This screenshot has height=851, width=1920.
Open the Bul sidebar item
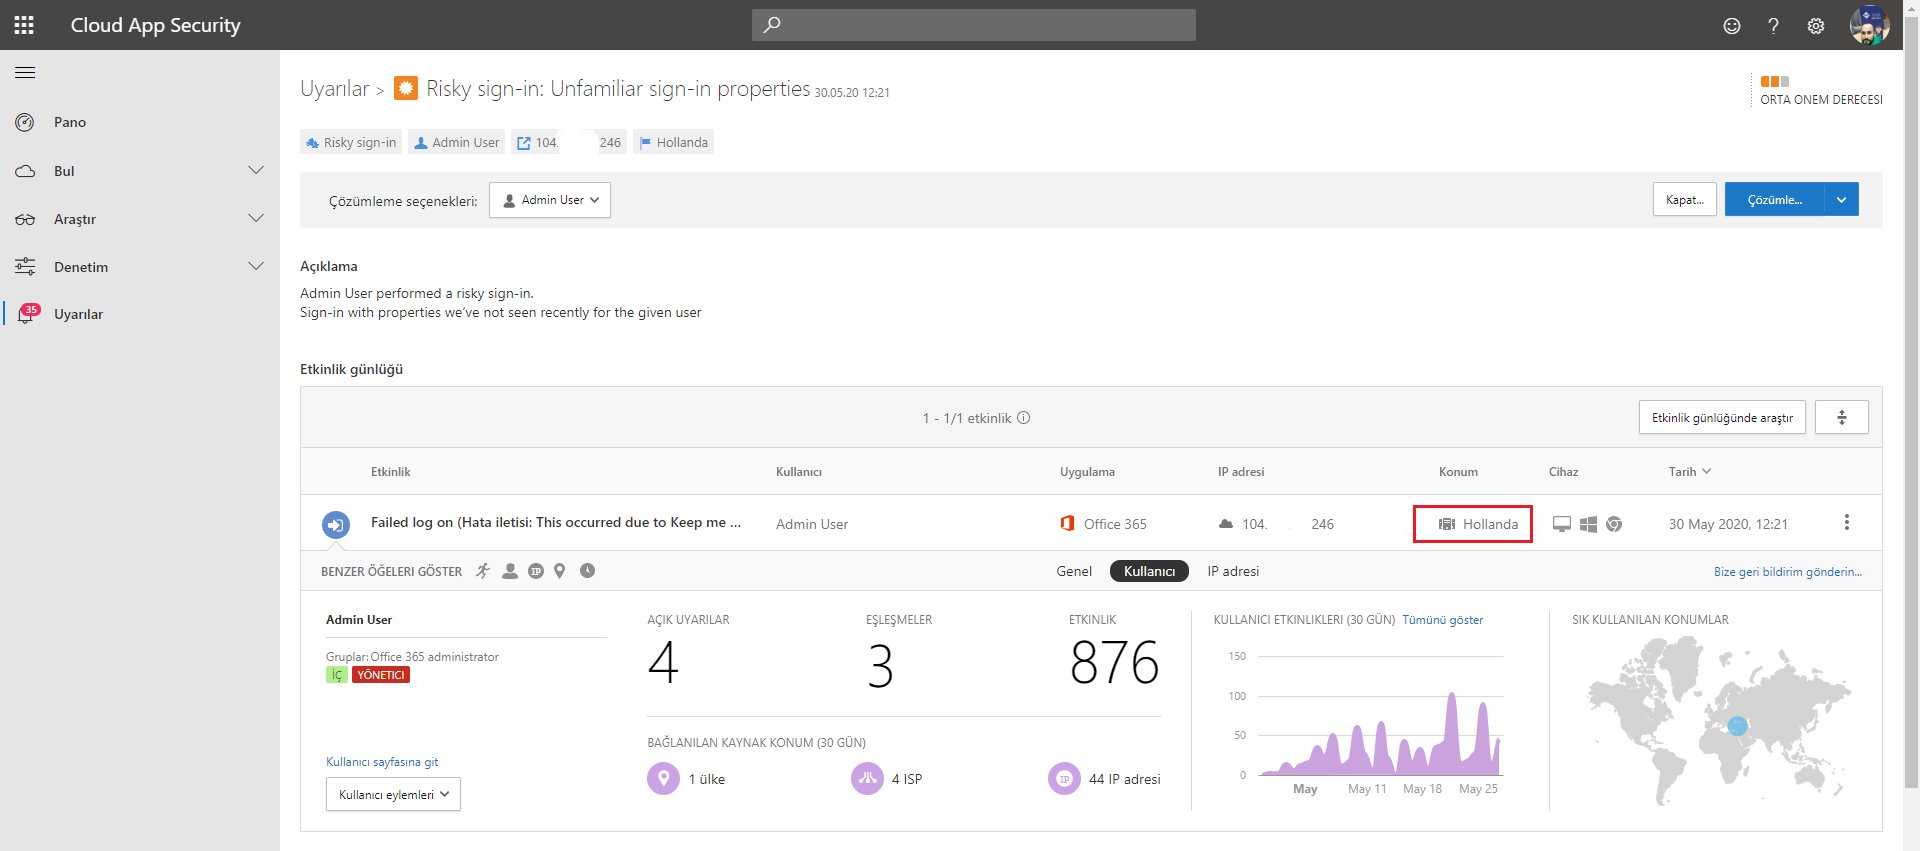pyautogui.click(x=64, y=171)
